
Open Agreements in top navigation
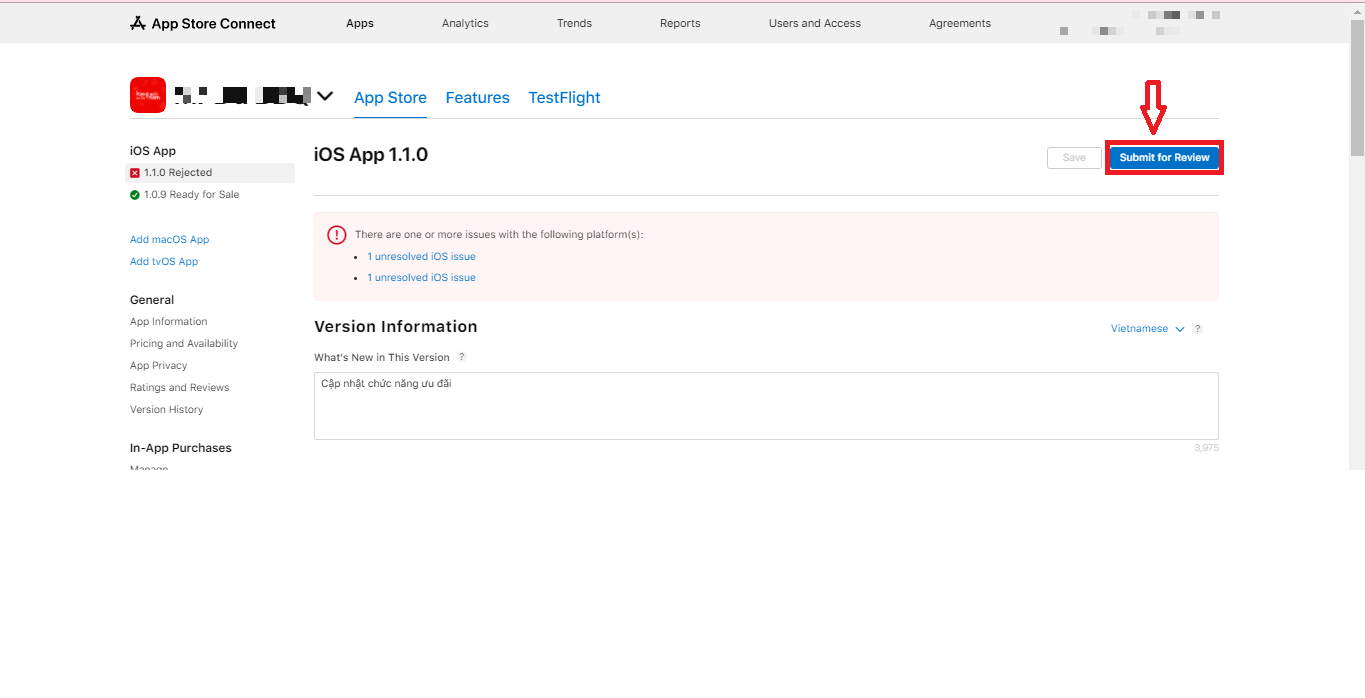point(960,23)
